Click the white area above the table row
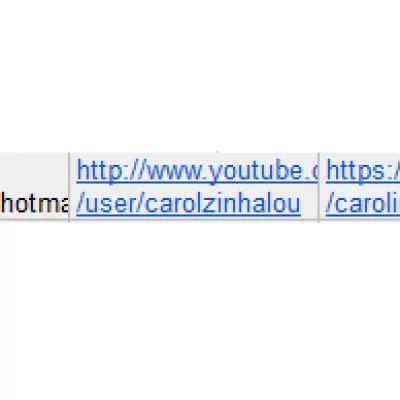 click(x=200, y=76)
